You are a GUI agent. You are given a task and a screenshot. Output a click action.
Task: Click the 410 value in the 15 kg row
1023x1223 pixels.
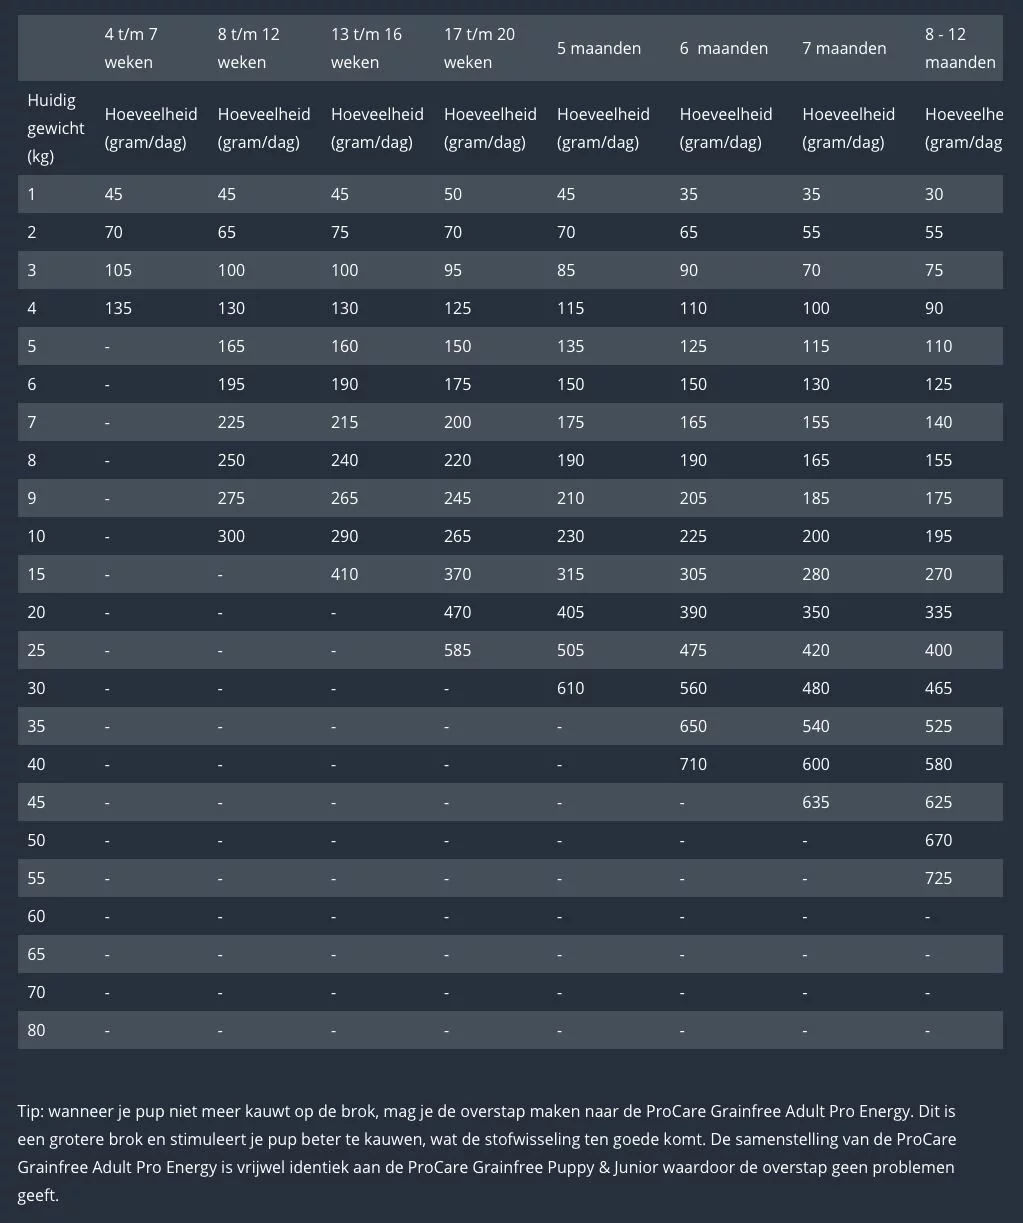344,574
